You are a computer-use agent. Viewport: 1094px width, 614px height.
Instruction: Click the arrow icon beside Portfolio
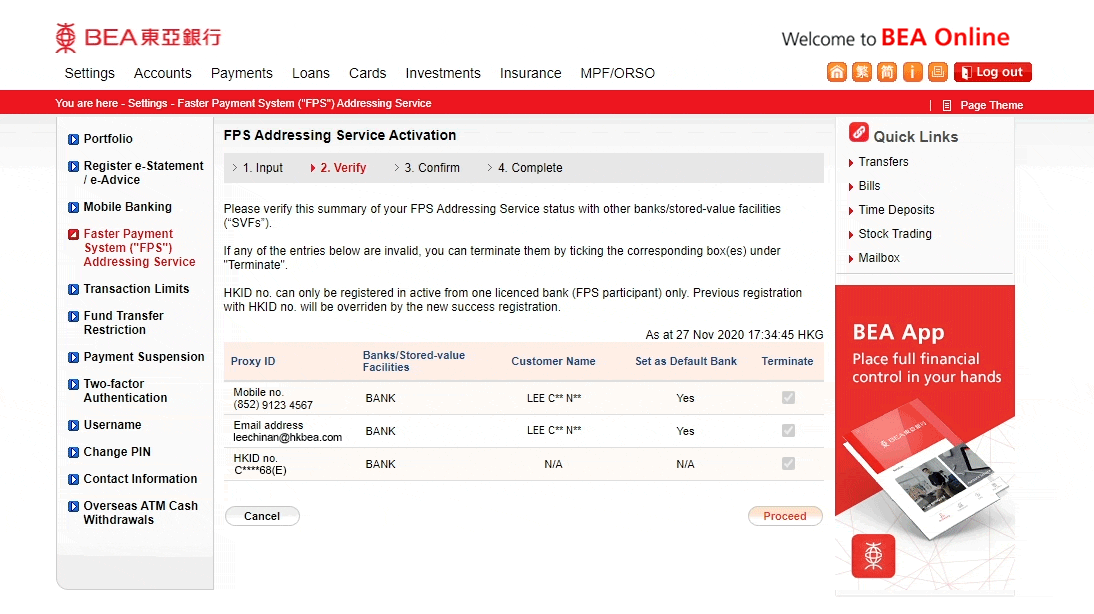pyautogui.click(x=73, y=139)
